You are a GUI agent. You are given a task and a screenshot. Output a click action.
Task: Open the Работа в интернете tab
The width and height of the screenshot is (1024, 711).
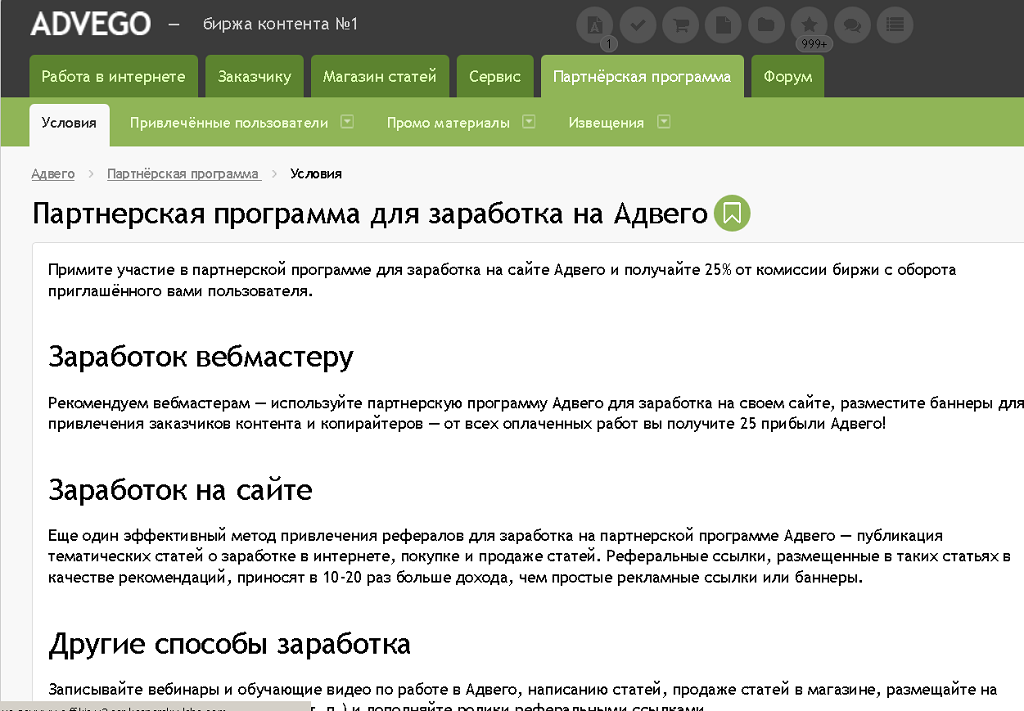coord(114,76)
